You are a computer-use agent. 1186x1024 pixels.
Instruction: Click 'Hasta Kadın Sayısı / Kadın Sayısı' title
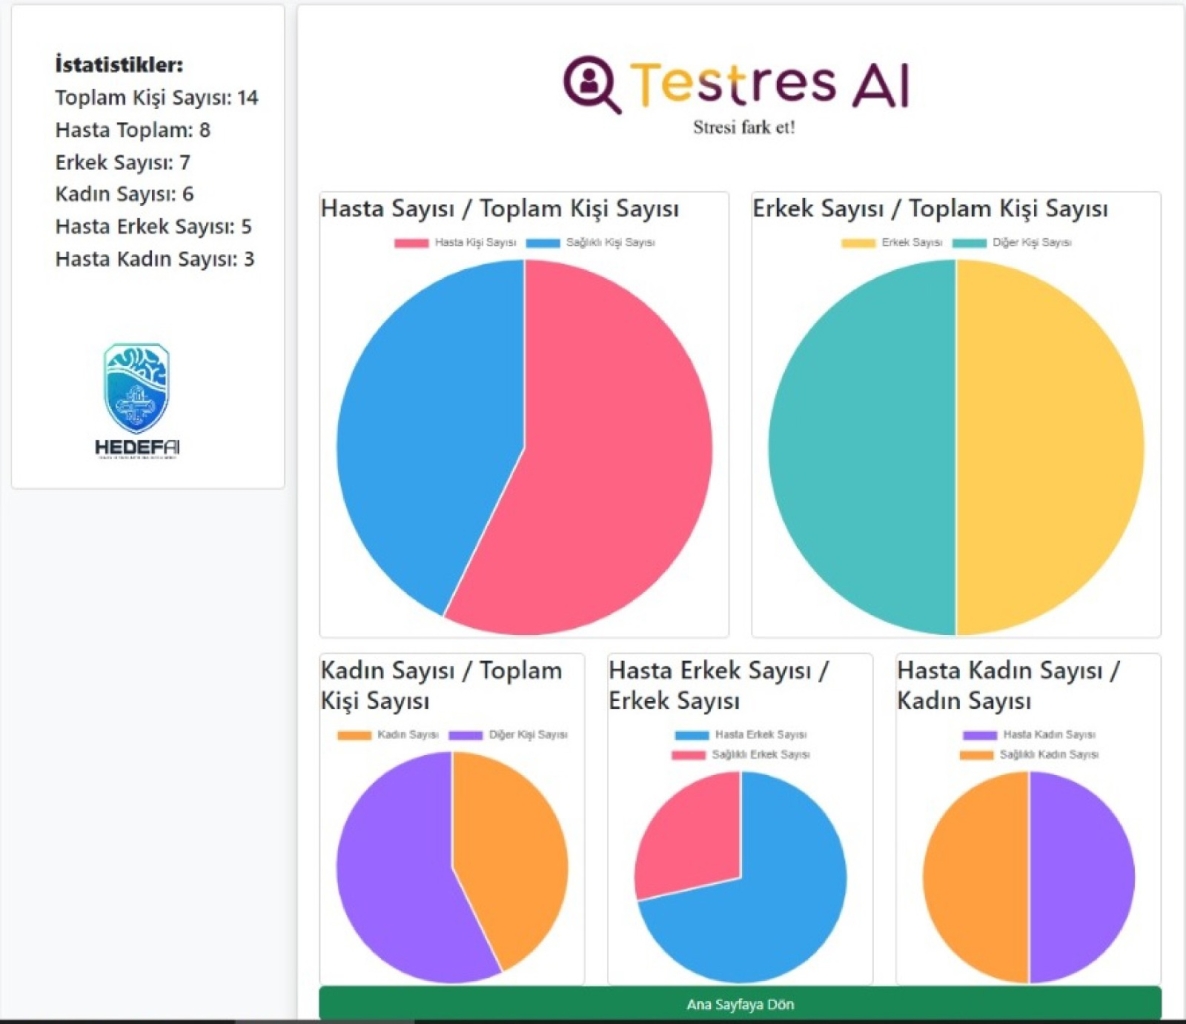pos(1007,685)
